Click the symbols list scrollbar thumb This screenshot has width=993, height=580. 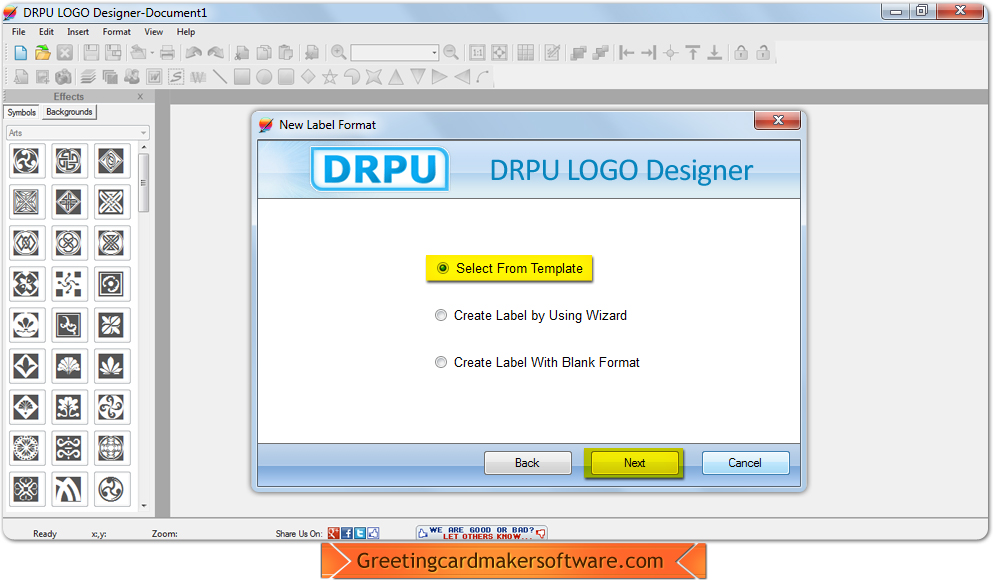click(144, 183)
